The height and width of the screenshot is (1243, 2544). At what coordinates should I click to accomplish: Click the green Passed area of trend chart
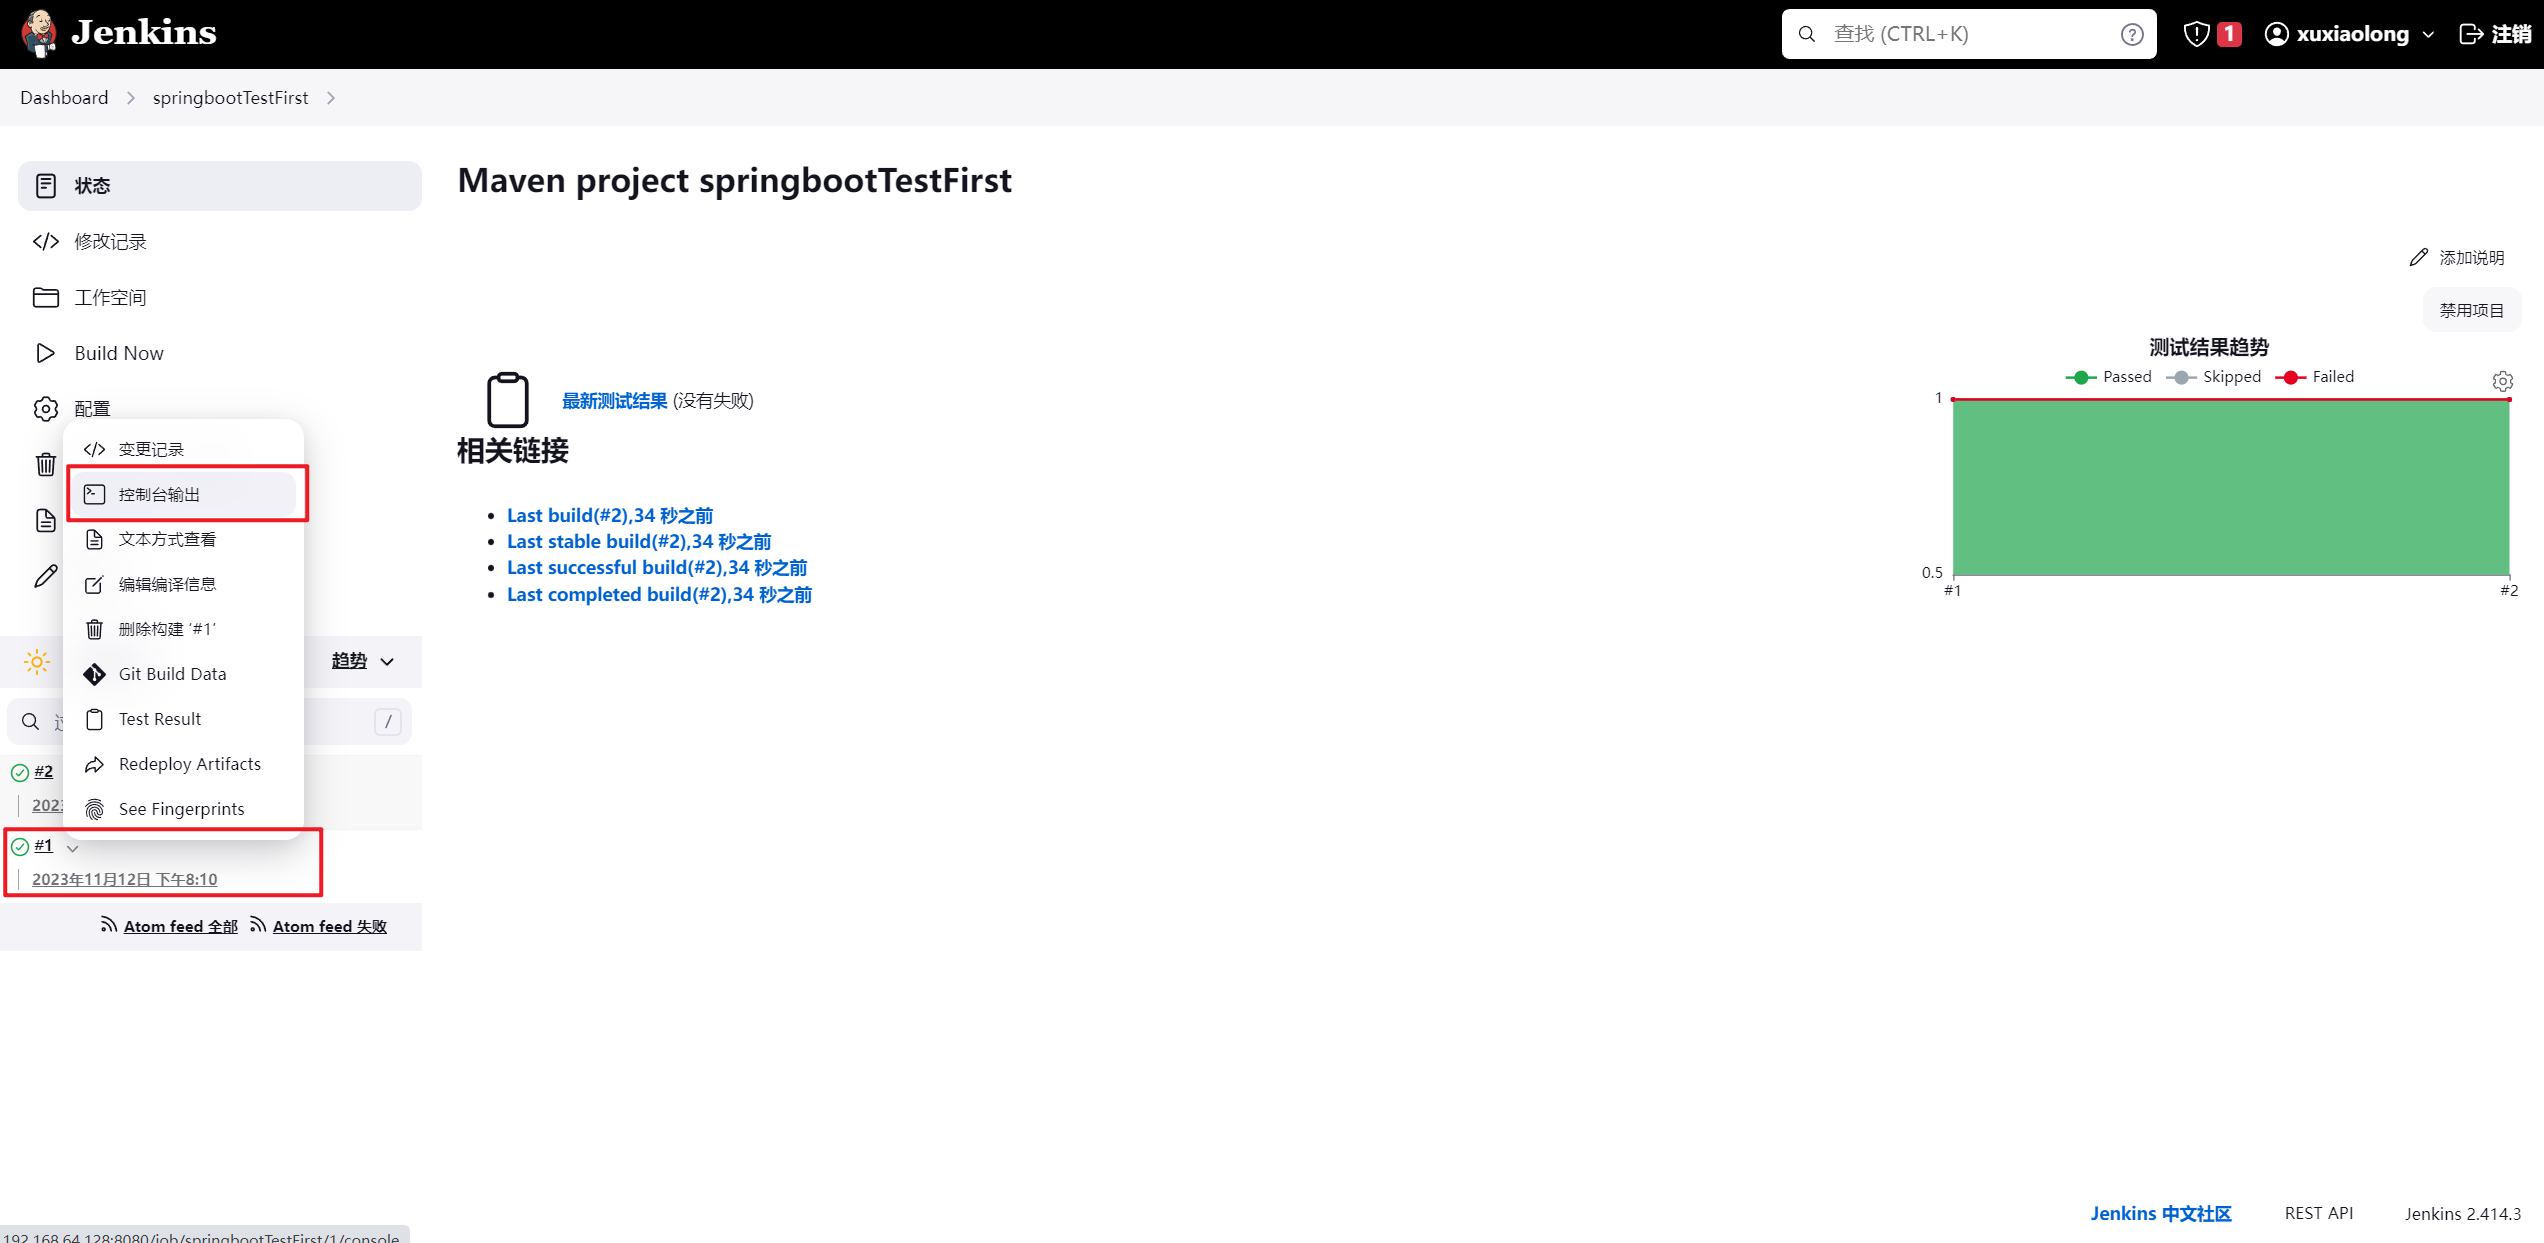[2230, 488]
